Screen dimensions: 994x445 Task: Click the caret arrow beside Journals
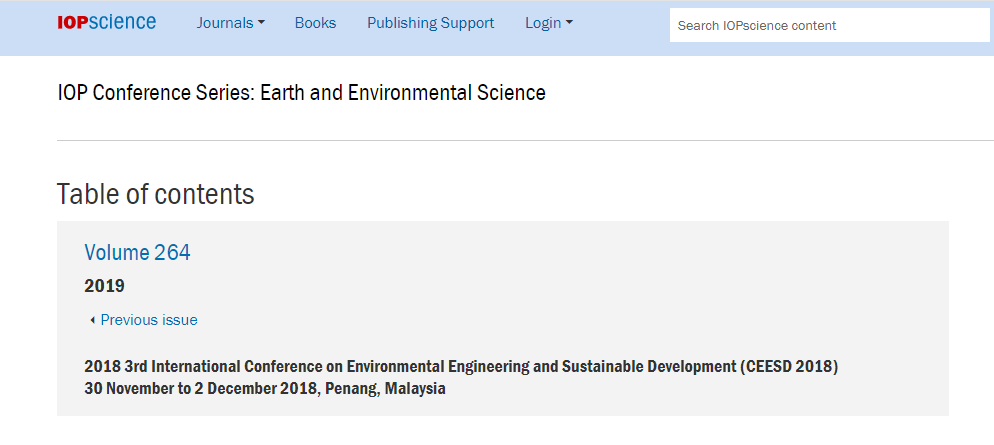[262, 23]
